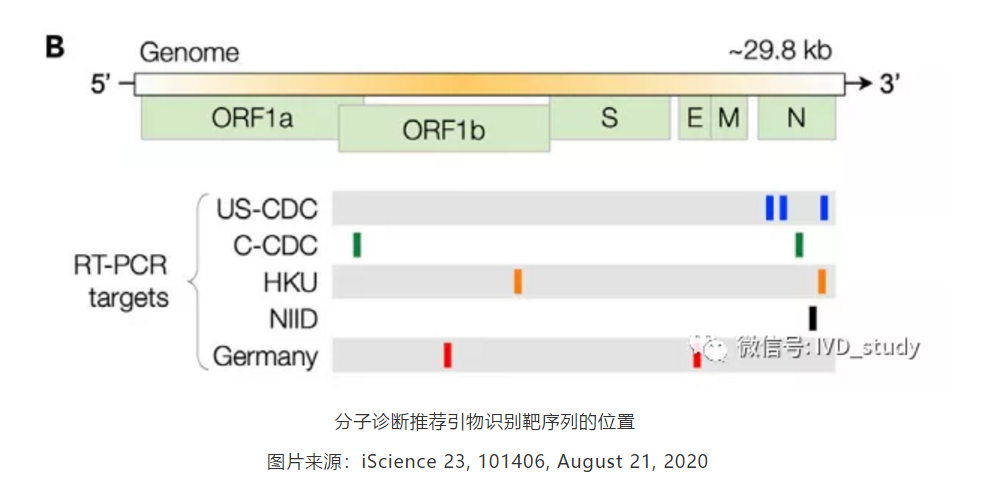The image size is (983, 494).
Task: Click the black NIID target marker
Action: tap(813, 318)
